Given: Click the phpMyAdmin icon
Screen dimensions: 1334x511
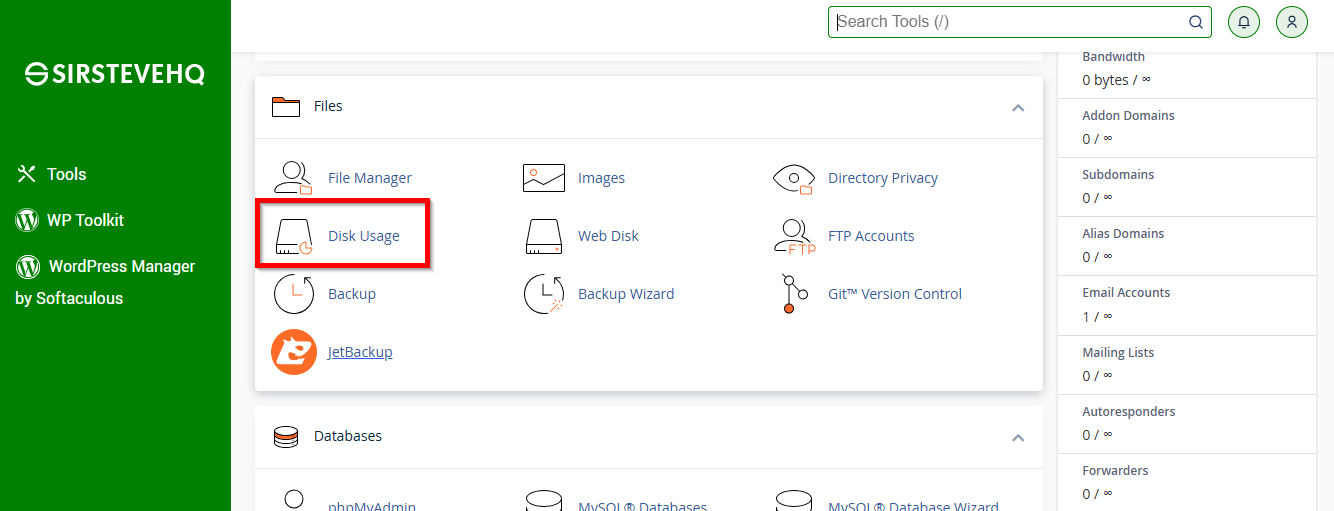Looking at the screenshot, I should [293, 499].
